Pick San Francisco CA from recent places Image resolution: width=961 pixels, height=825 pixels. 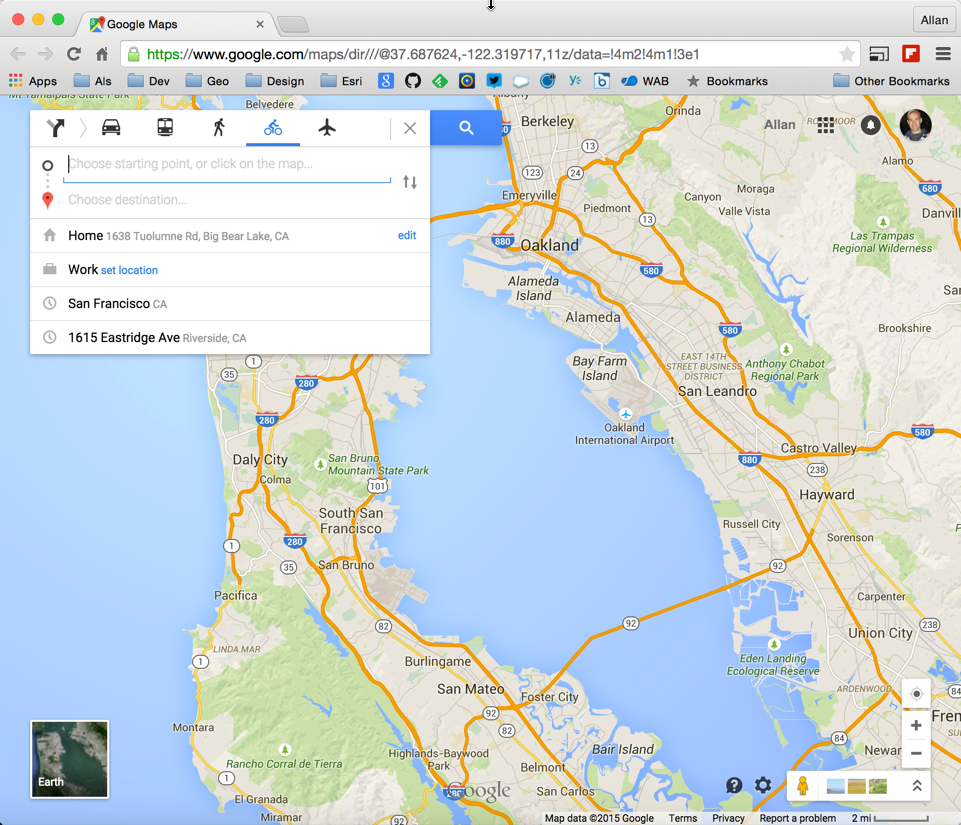[x=230, y=304]
